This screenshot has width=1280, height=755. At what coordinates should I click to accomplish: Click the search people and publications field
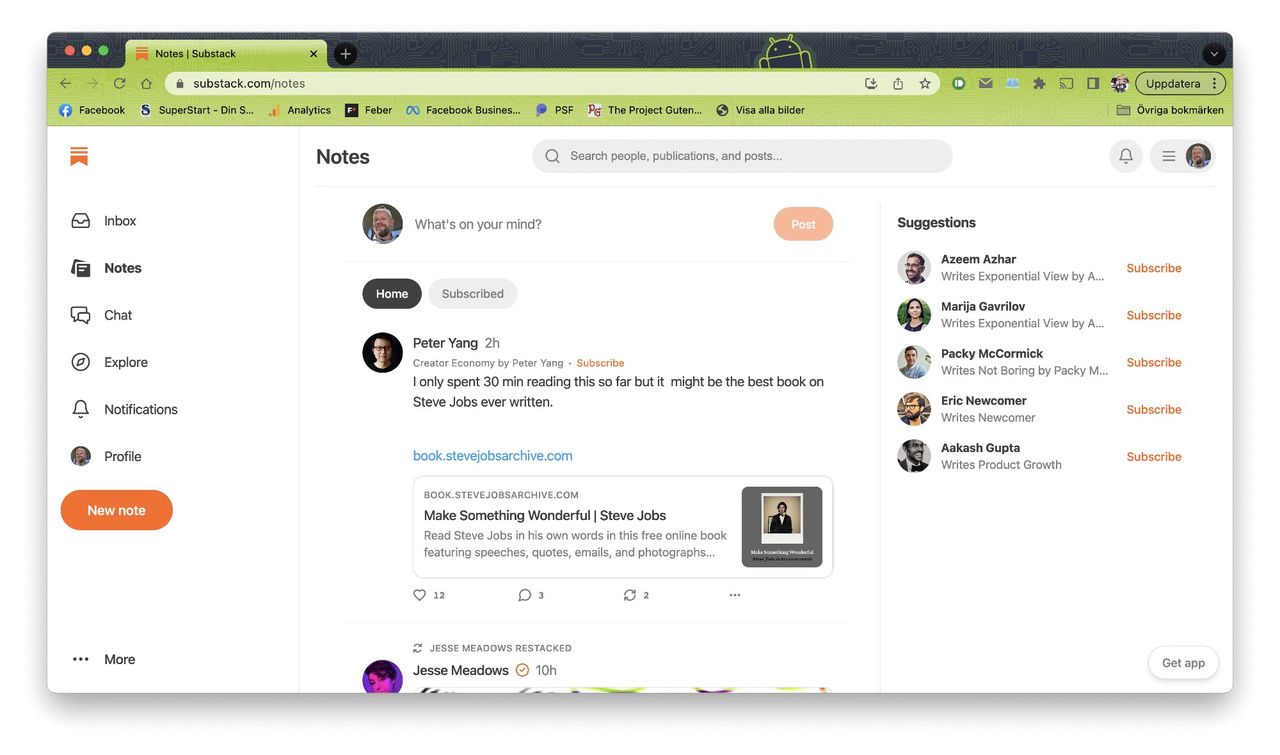[x=742, y=156]
